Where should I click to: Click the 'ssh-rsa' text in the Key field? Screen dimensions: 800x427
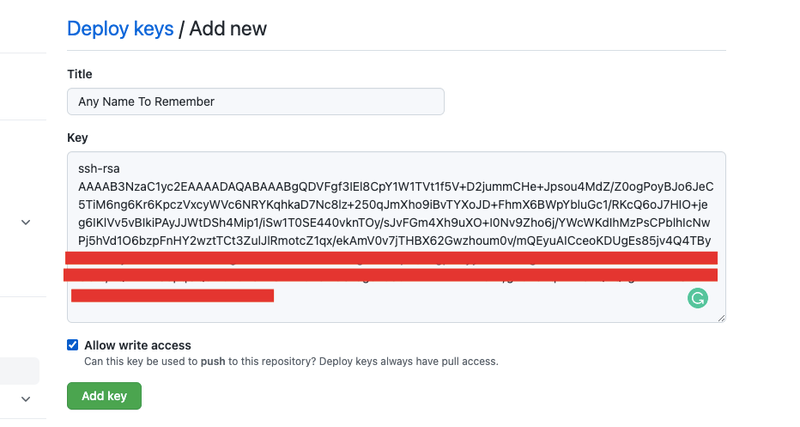click(98, 169)
